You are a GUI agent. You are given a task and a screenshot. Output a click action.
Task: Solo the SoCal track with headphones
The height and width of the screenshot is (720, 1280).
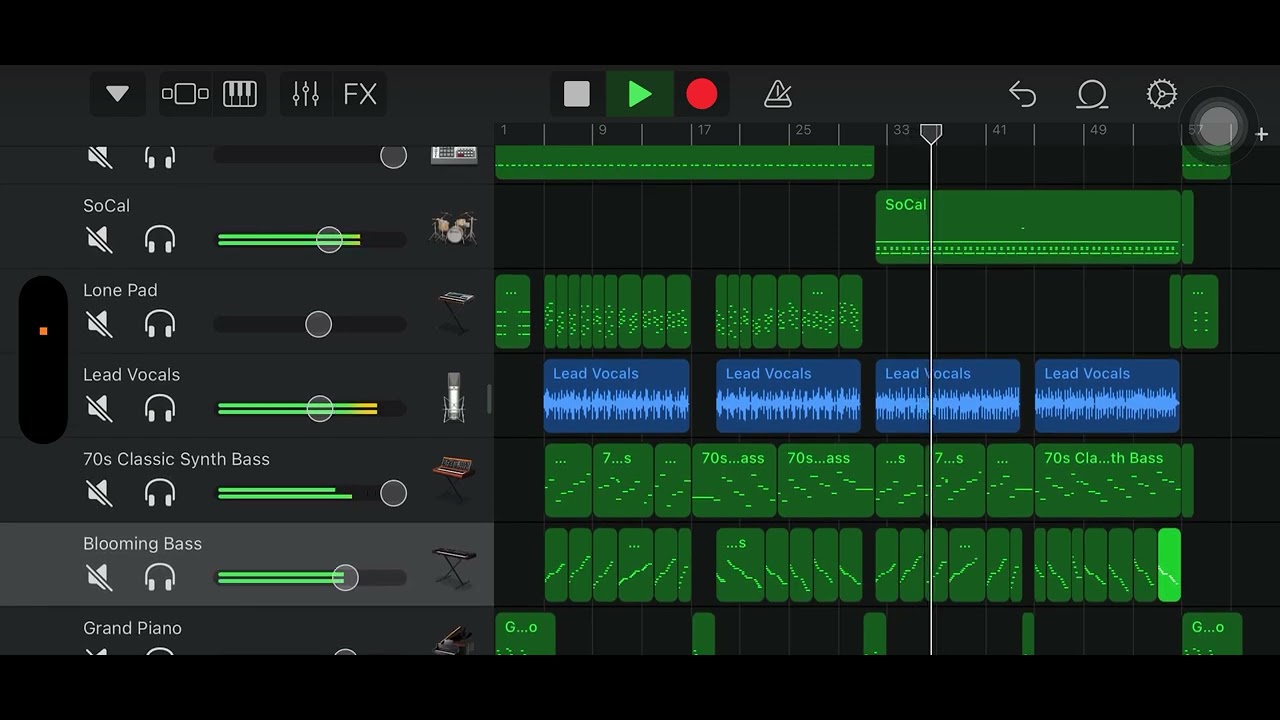click(160, 239)
